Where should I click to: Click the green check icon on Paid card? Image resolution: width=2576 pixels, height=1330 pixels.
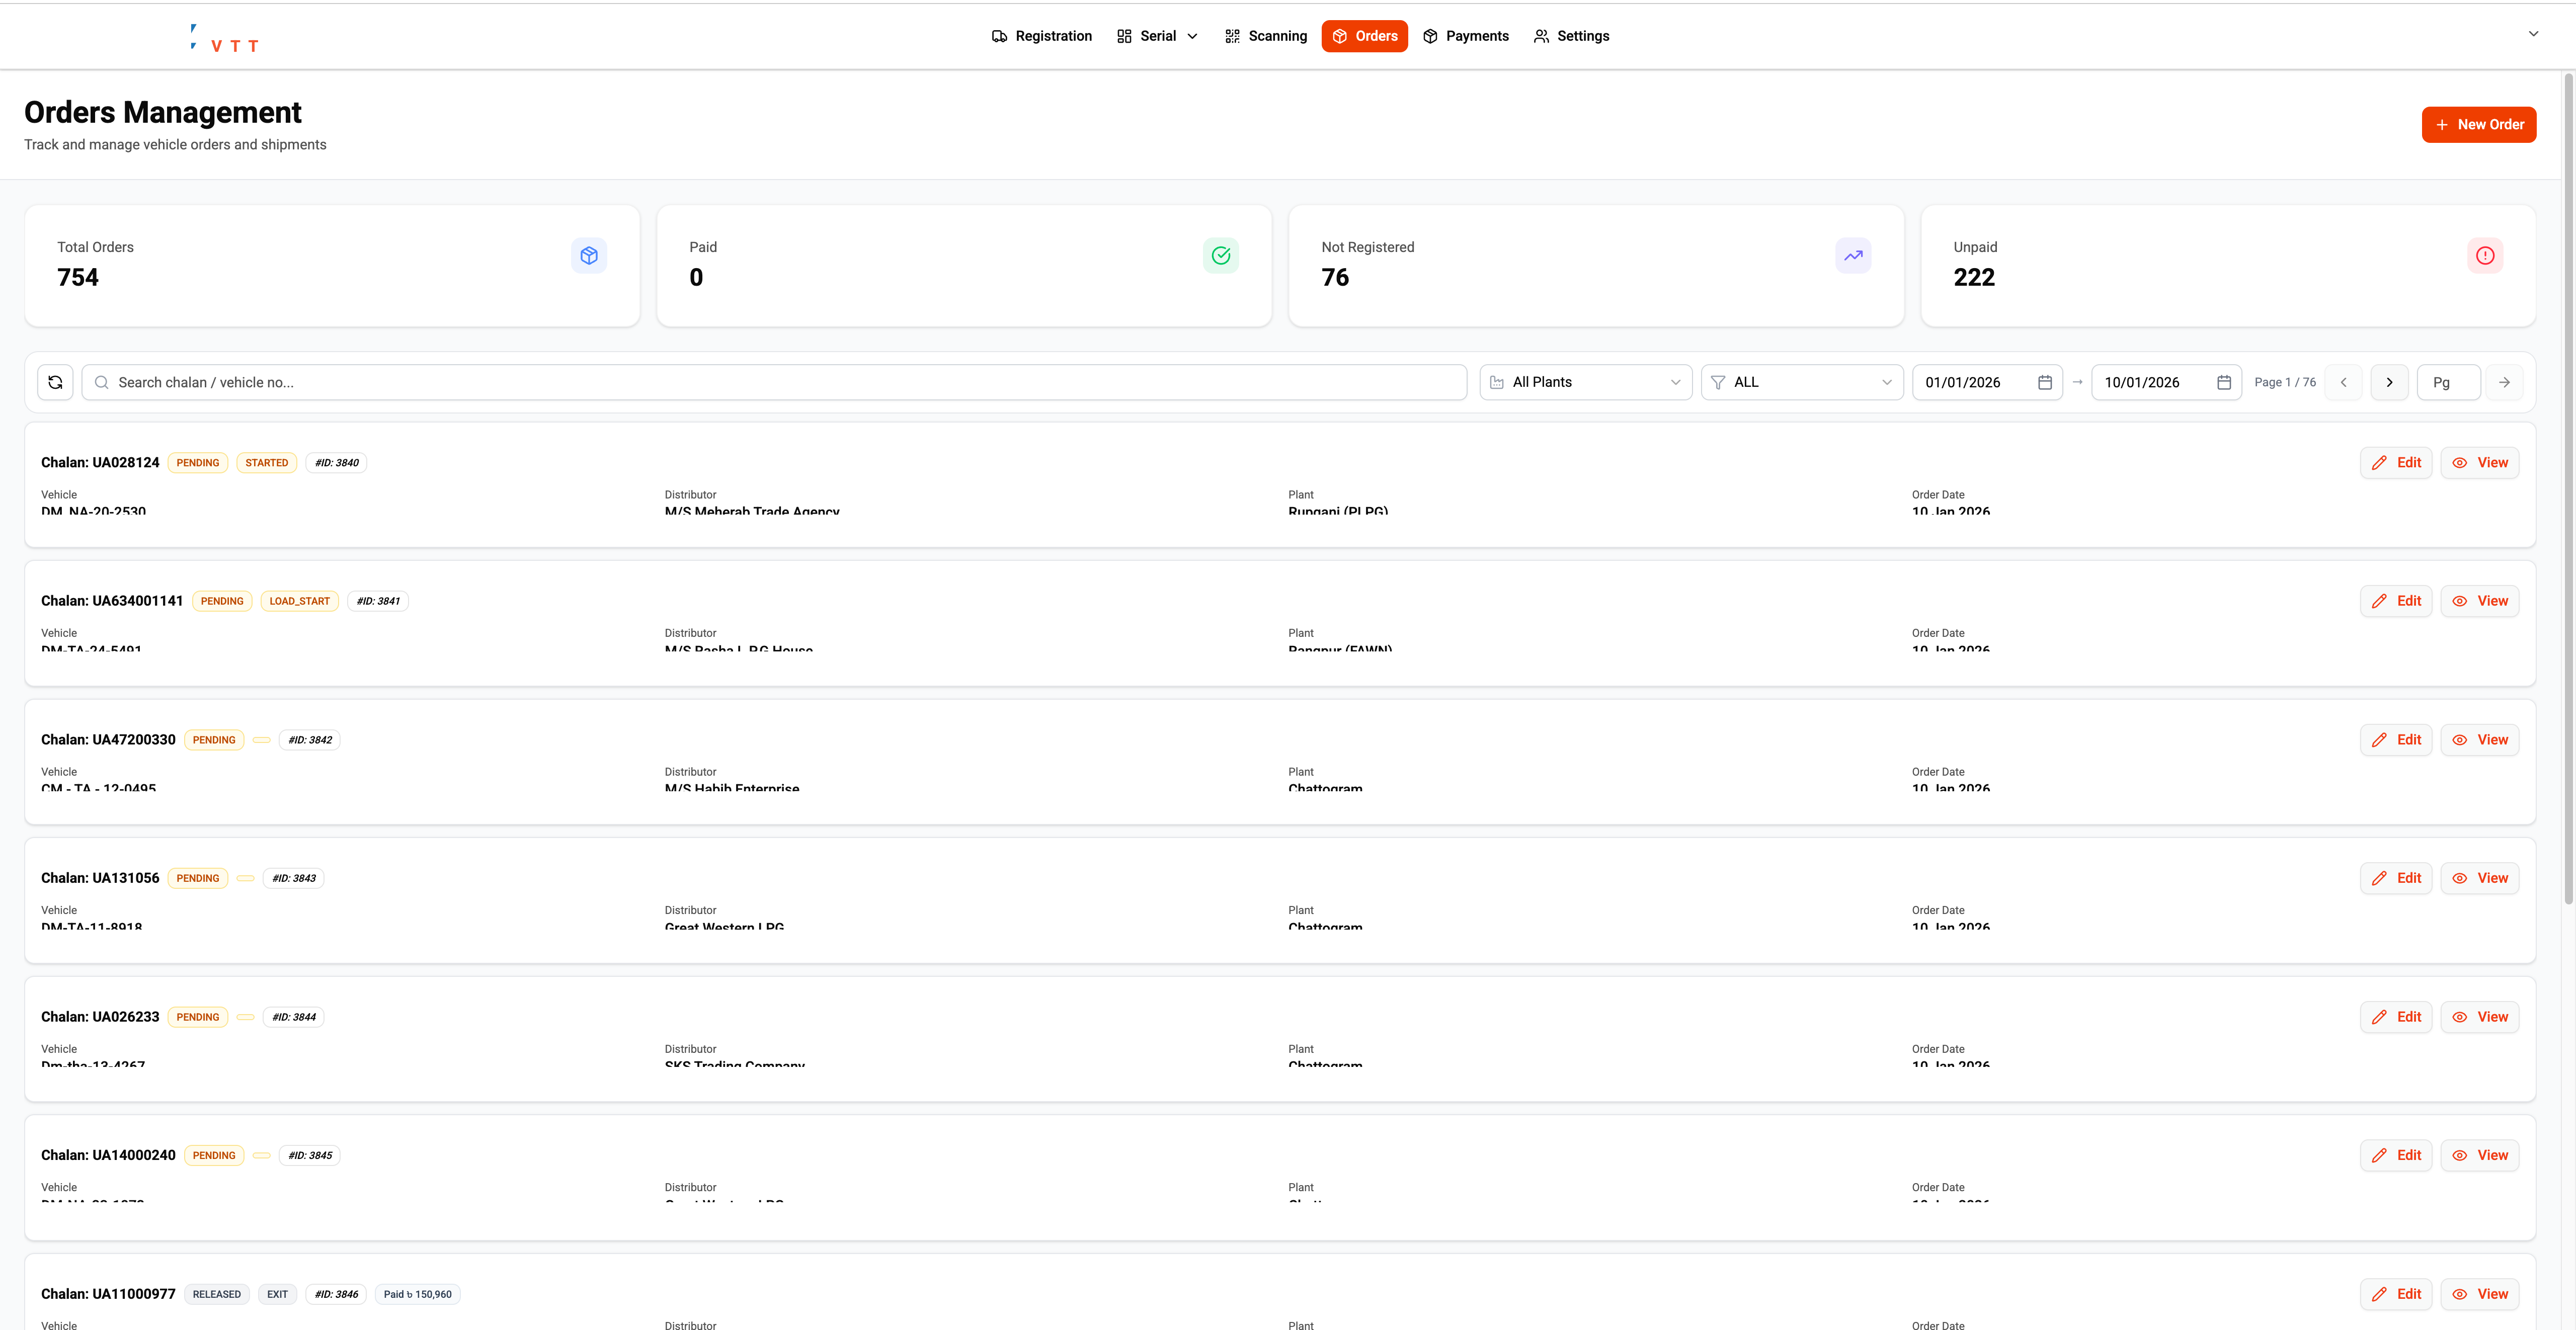pos(1220,255)
